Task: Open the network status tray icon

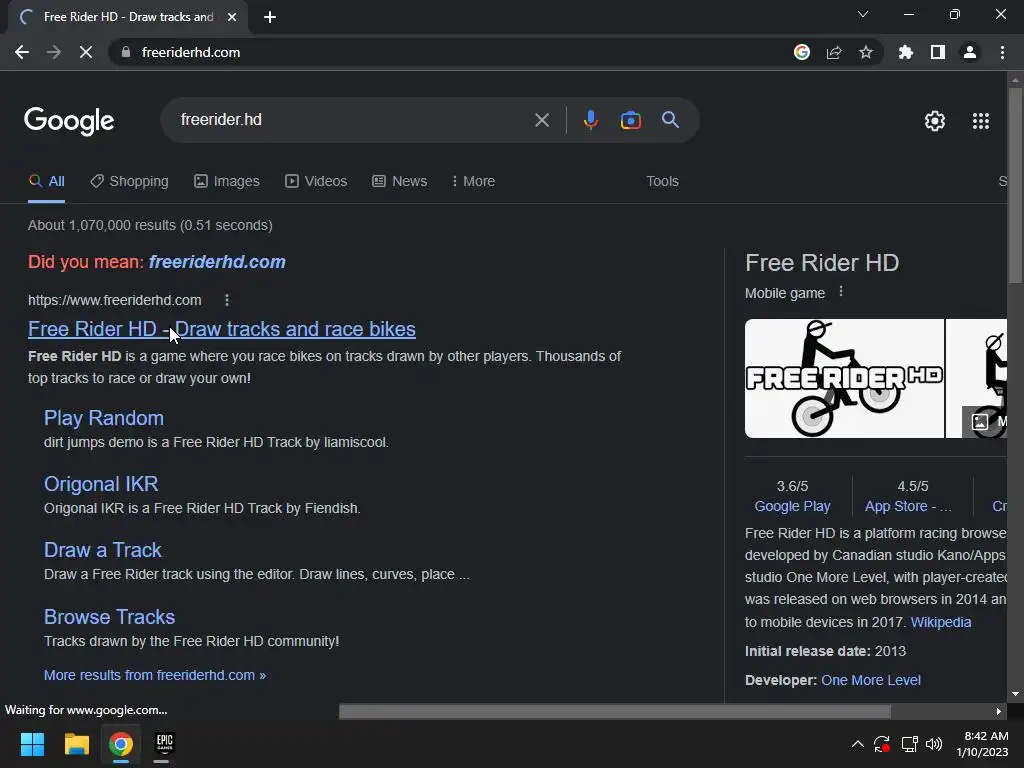Action: coord(909,744)
